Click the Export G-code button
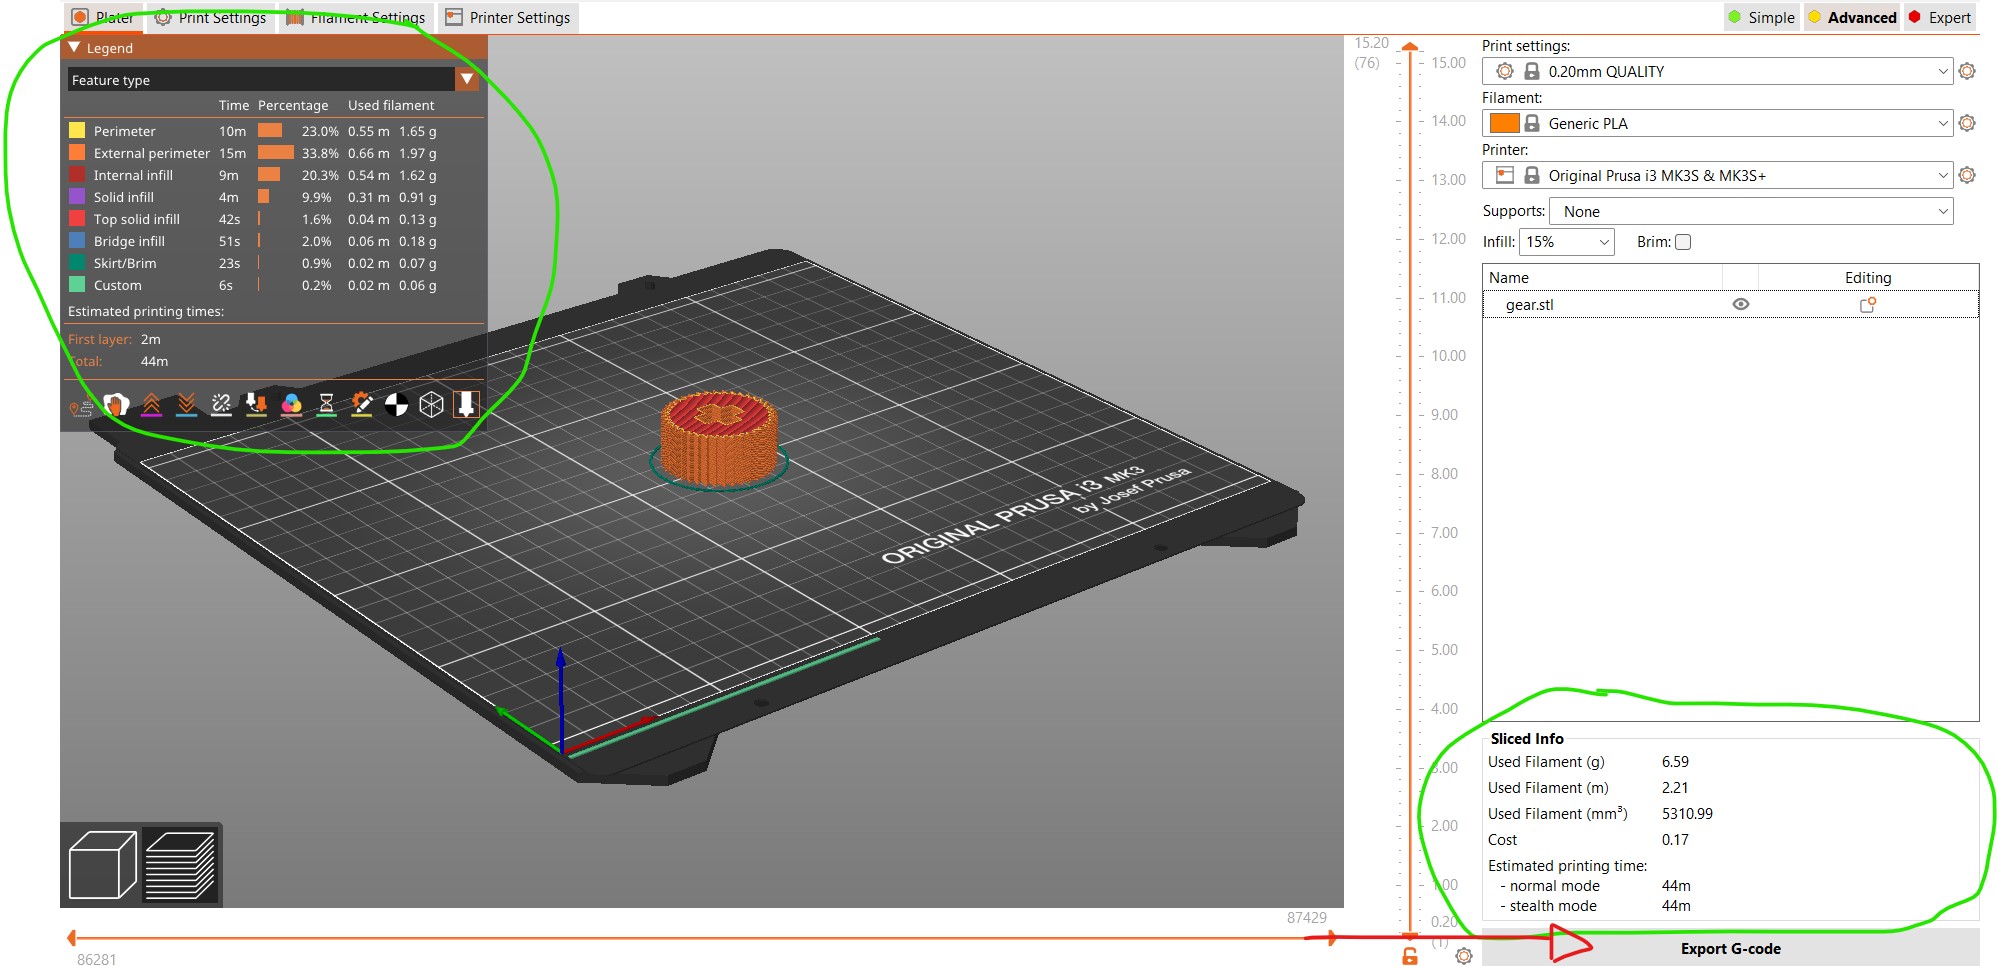This screenshot has width=1997, height=966. tap(1730, 948)
